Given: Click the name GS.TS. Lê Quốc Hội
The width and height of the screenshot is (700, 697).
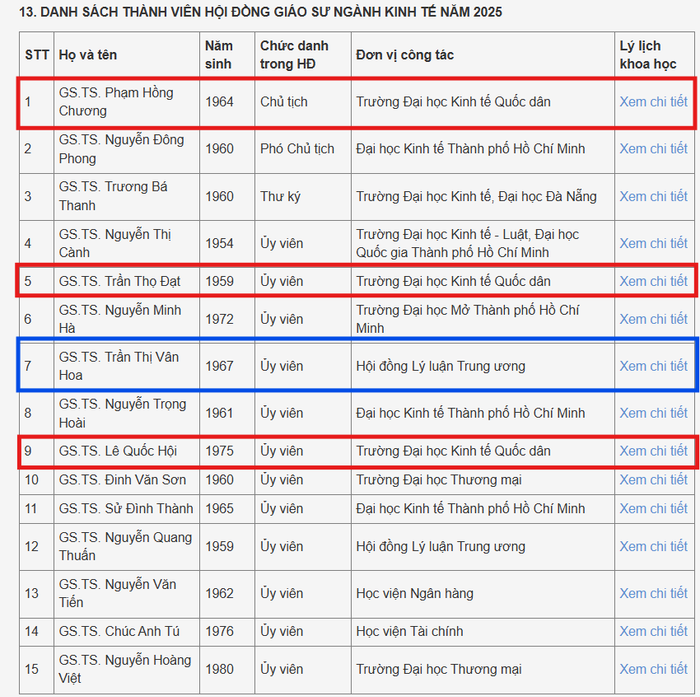Looking at the screenshot, I should (x=118, y=451).
